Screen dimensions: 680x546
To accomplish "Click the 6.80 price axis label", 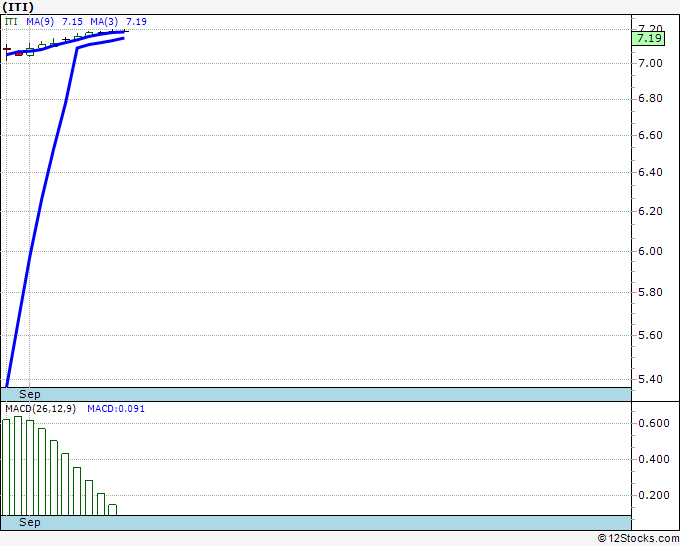I will pos(651,98).
